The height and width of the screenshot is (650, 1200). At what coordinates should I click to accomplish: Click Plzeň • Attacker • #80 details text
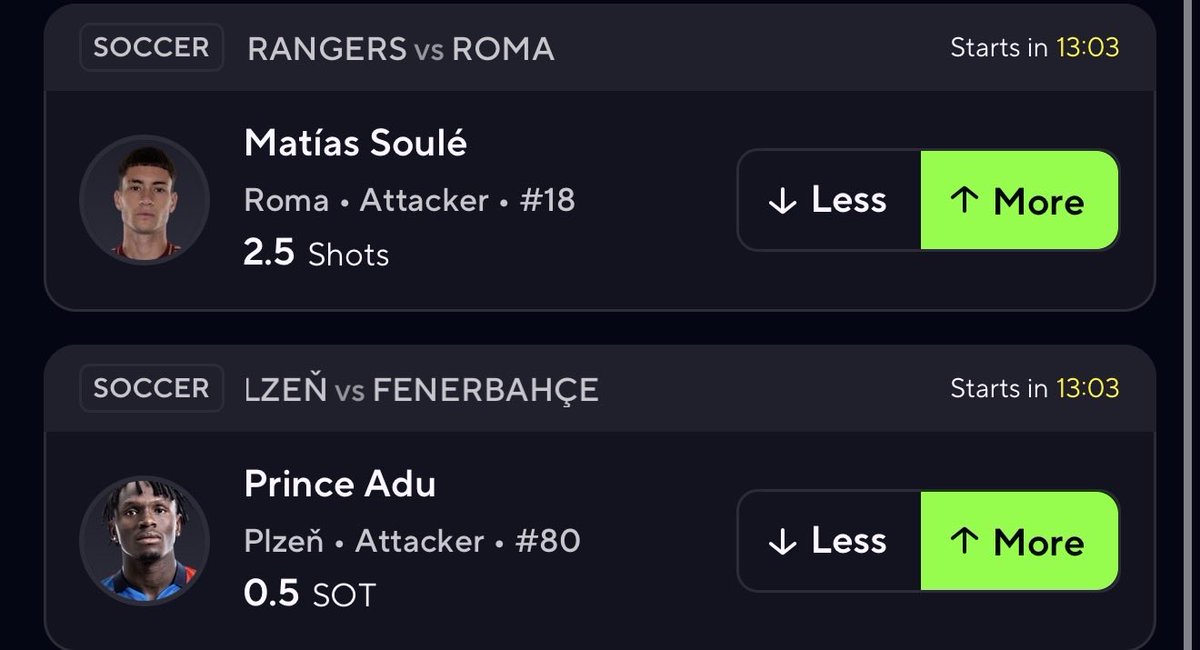coord(412,541)
